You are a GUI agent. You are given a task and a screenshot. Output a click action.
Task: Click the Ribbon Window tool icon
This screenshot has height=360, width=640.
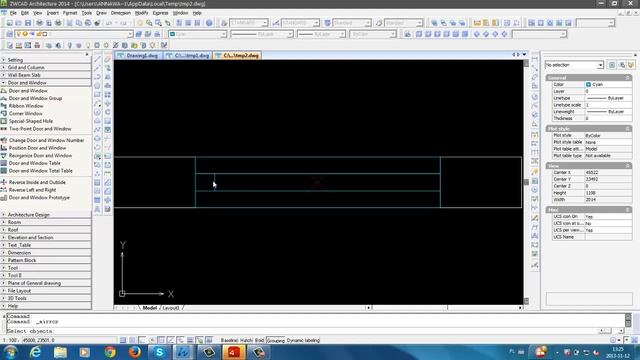click(x=4, y=106)
